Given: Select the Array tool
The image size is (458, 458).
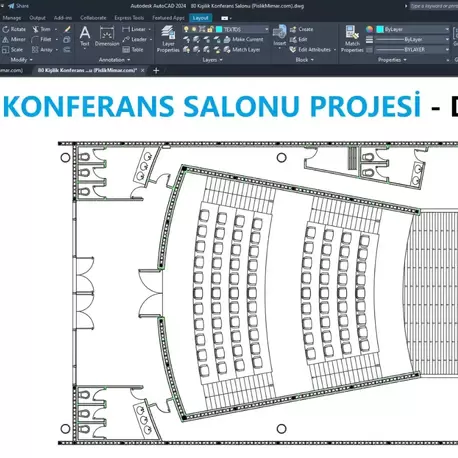Looking at the screenshot, I should (42, 50).
